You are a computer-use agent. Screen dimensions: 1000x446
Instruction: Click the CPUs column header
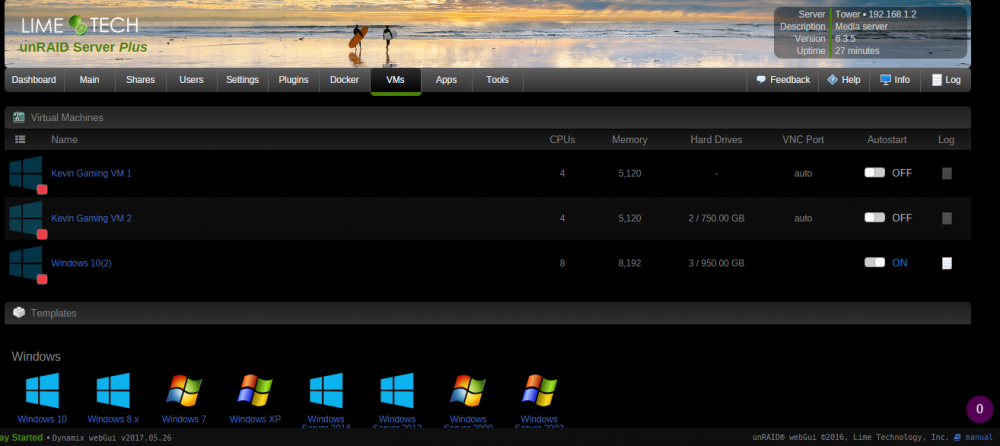point(562,139)
